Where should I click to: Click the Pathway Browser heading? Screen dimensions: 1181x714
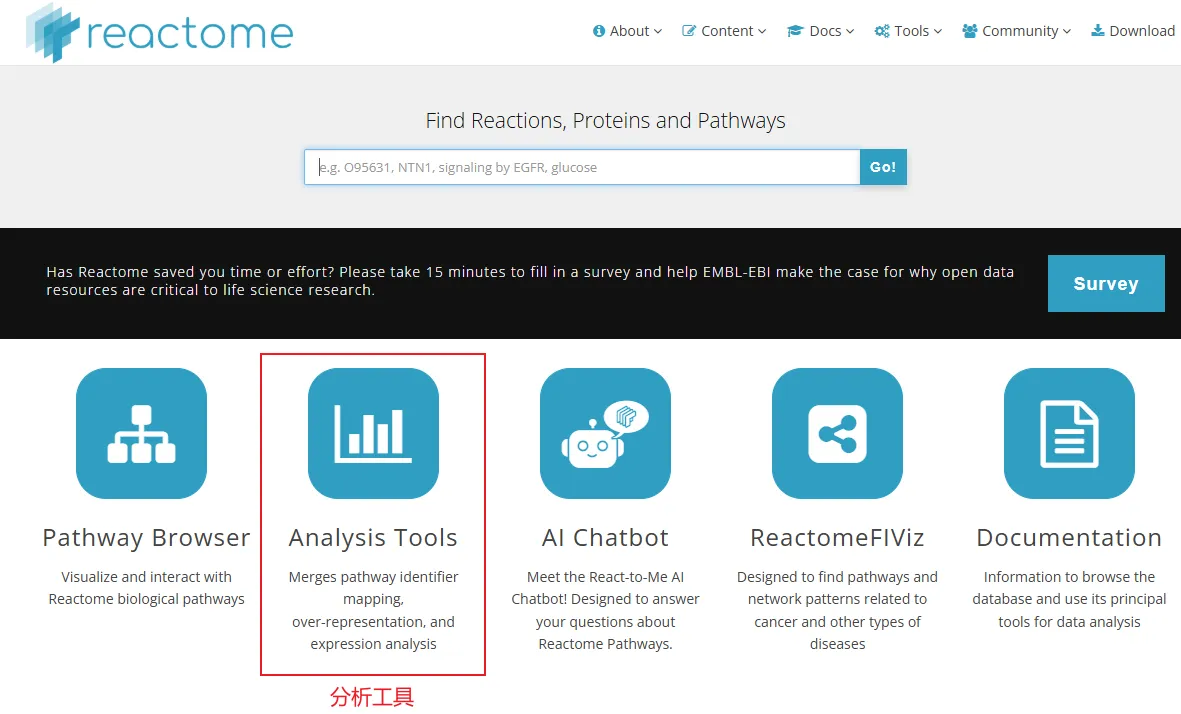(146, 538)
